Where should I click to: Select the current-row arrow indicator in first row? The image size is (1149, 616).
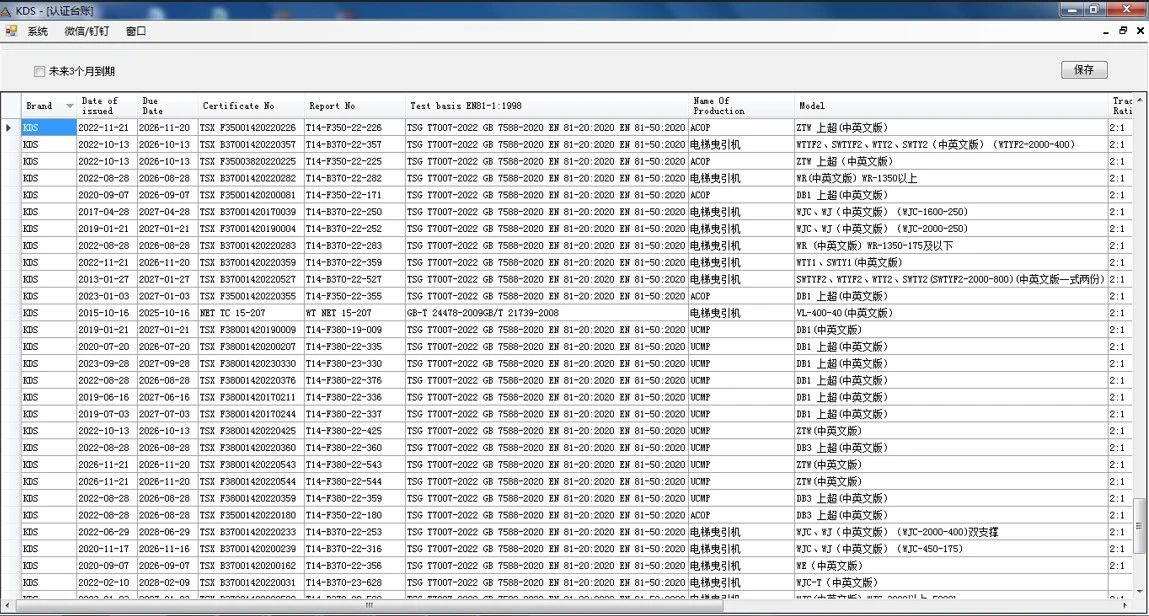pyautogui.click(x=10, y=128)
